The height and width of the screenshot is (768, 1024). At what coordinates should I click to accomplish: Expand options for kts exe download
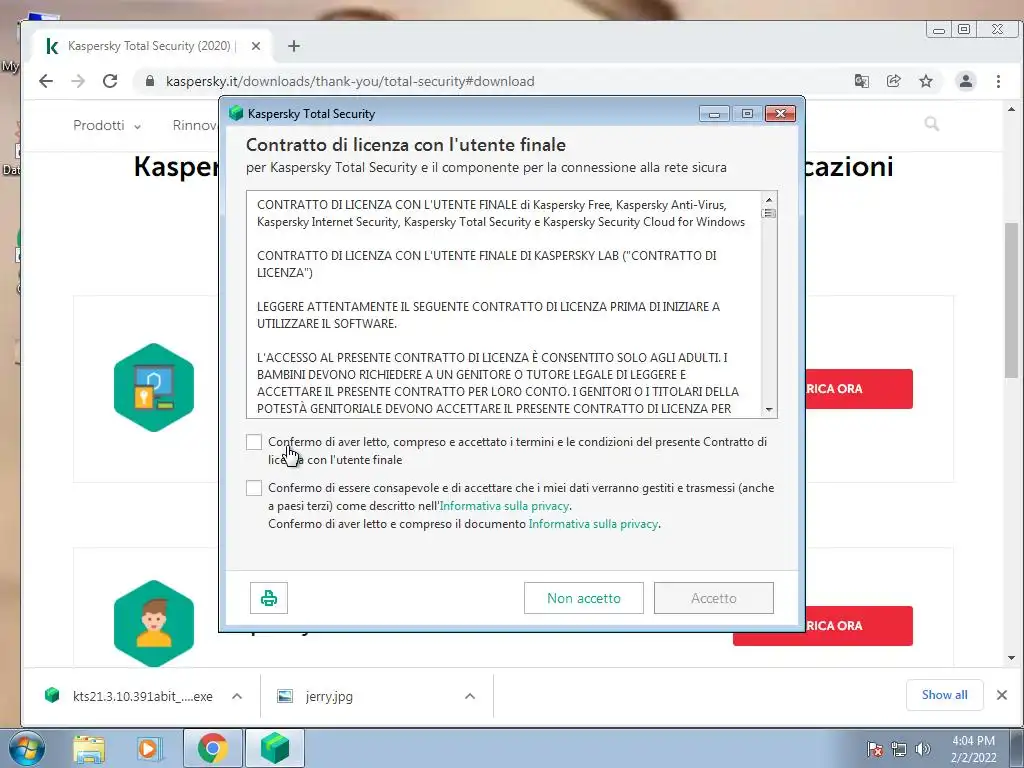coord(237,696)
